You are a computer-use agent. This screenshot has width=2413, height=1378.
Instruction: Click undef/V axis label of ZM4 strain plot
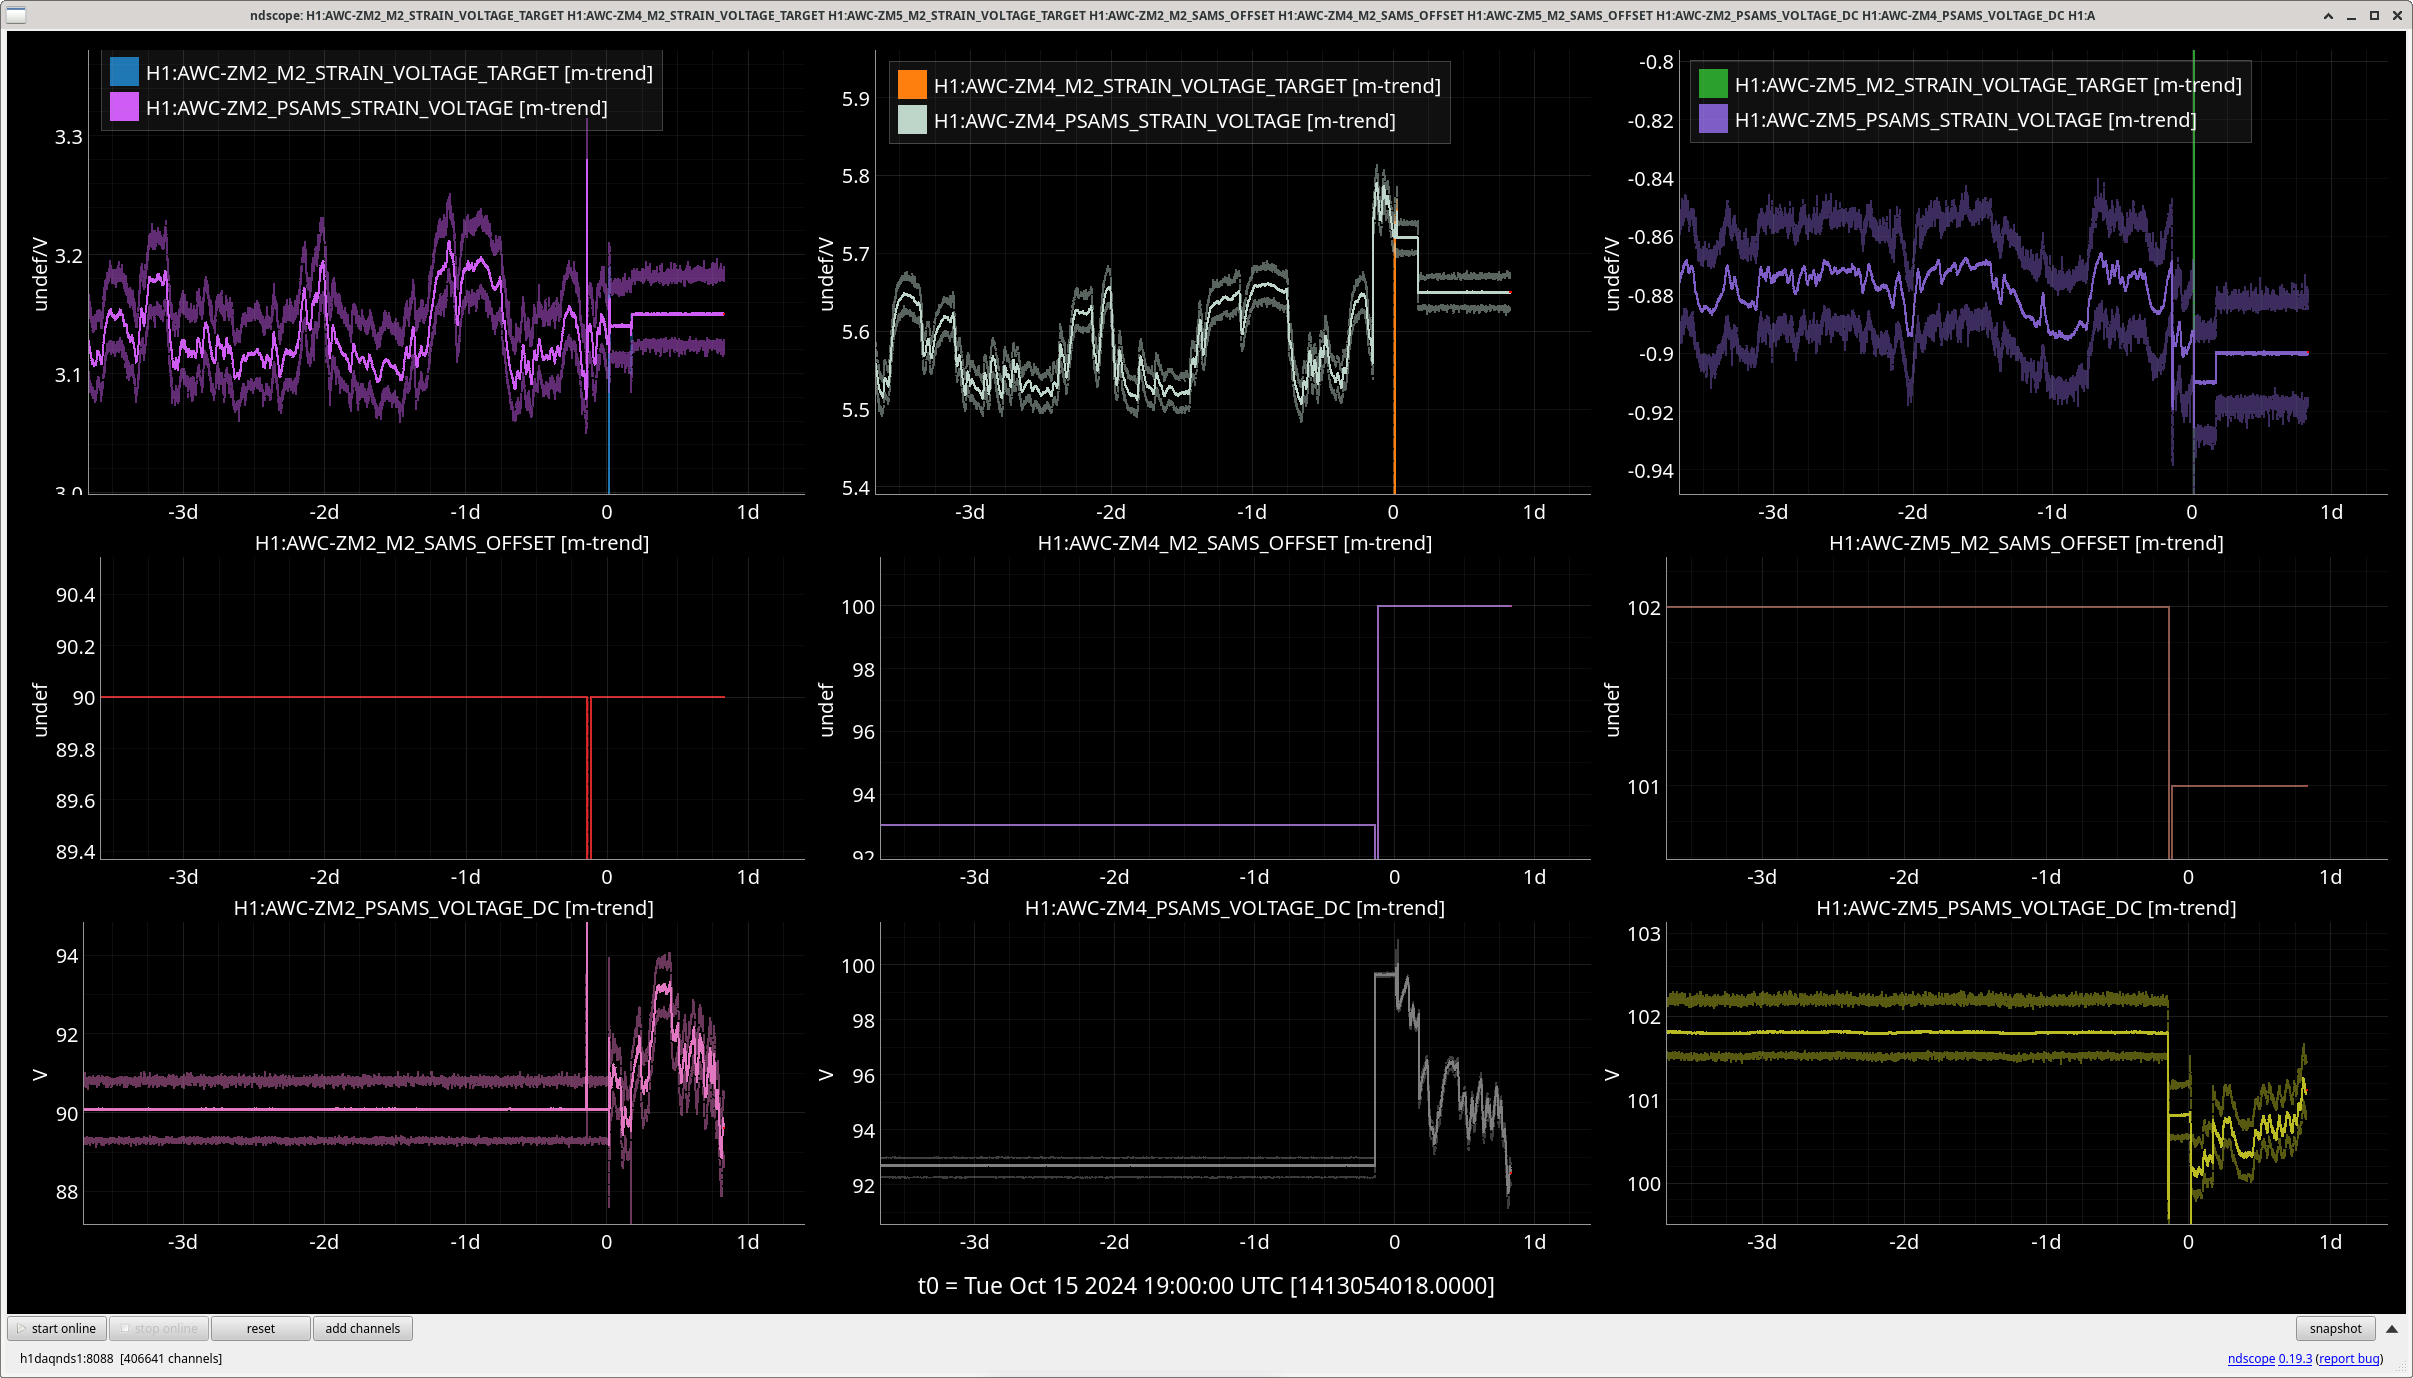tap(826, 274)
